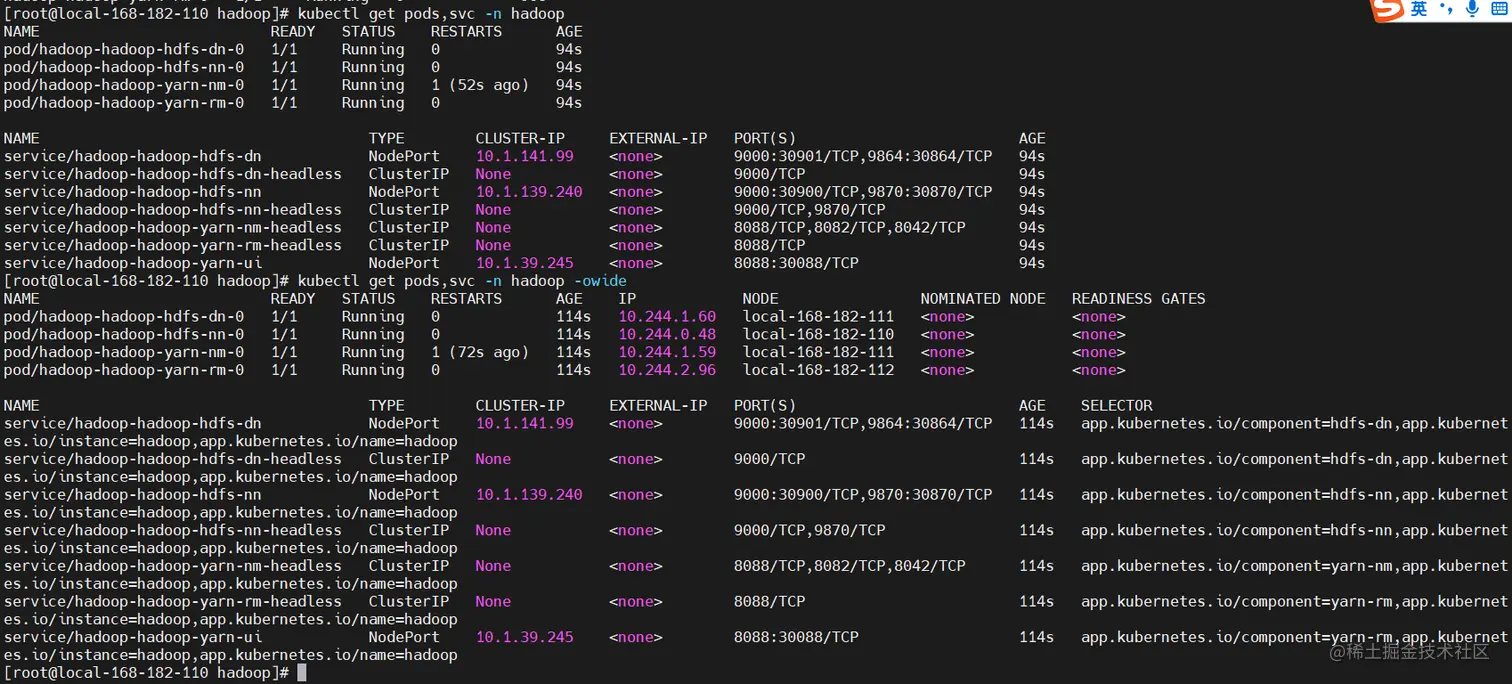The image size is (1512, 684).
Task: Click the SELECTOR column header
Action: (1116, 406)
